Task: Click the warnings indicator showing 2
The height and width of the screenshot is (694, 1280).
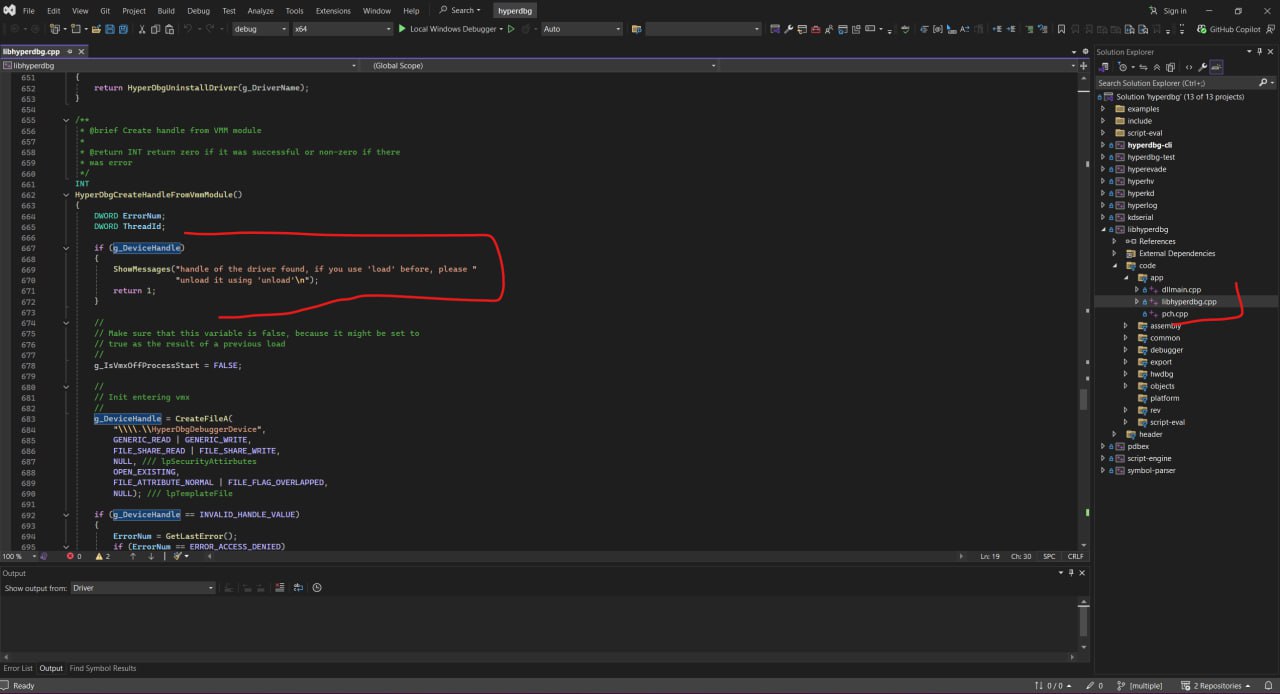Action: (102, 556)
